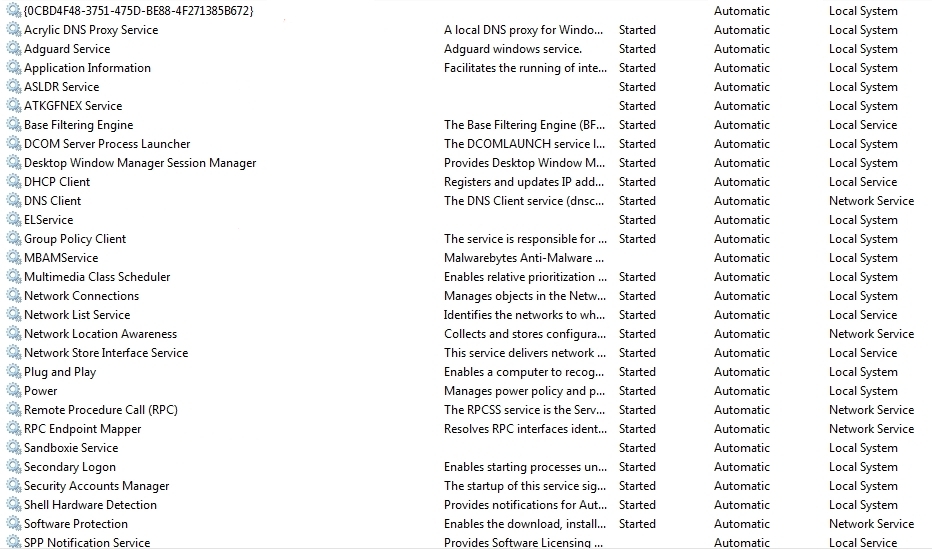932x550 pixels.
Task: Select the Multimedia Class Scheduler service
Action: (x=97, y=277)
